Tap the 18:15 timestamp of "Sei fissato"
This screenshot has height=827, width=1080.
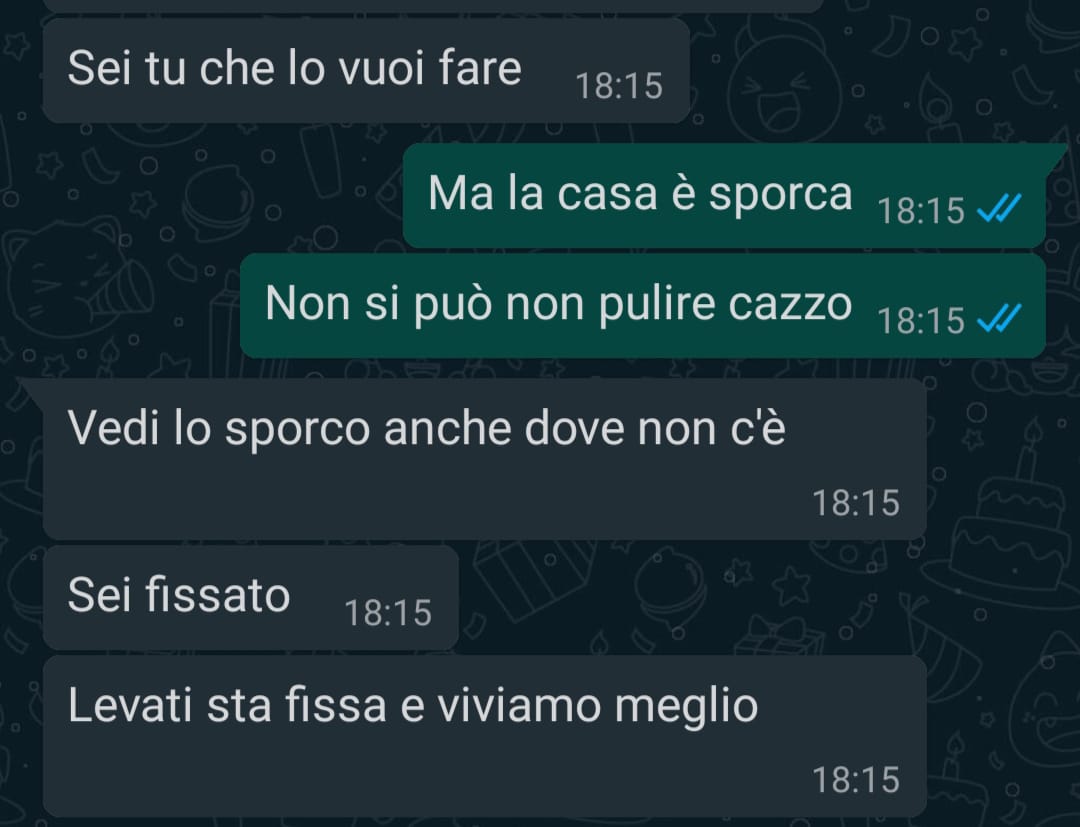click(388, 613)
